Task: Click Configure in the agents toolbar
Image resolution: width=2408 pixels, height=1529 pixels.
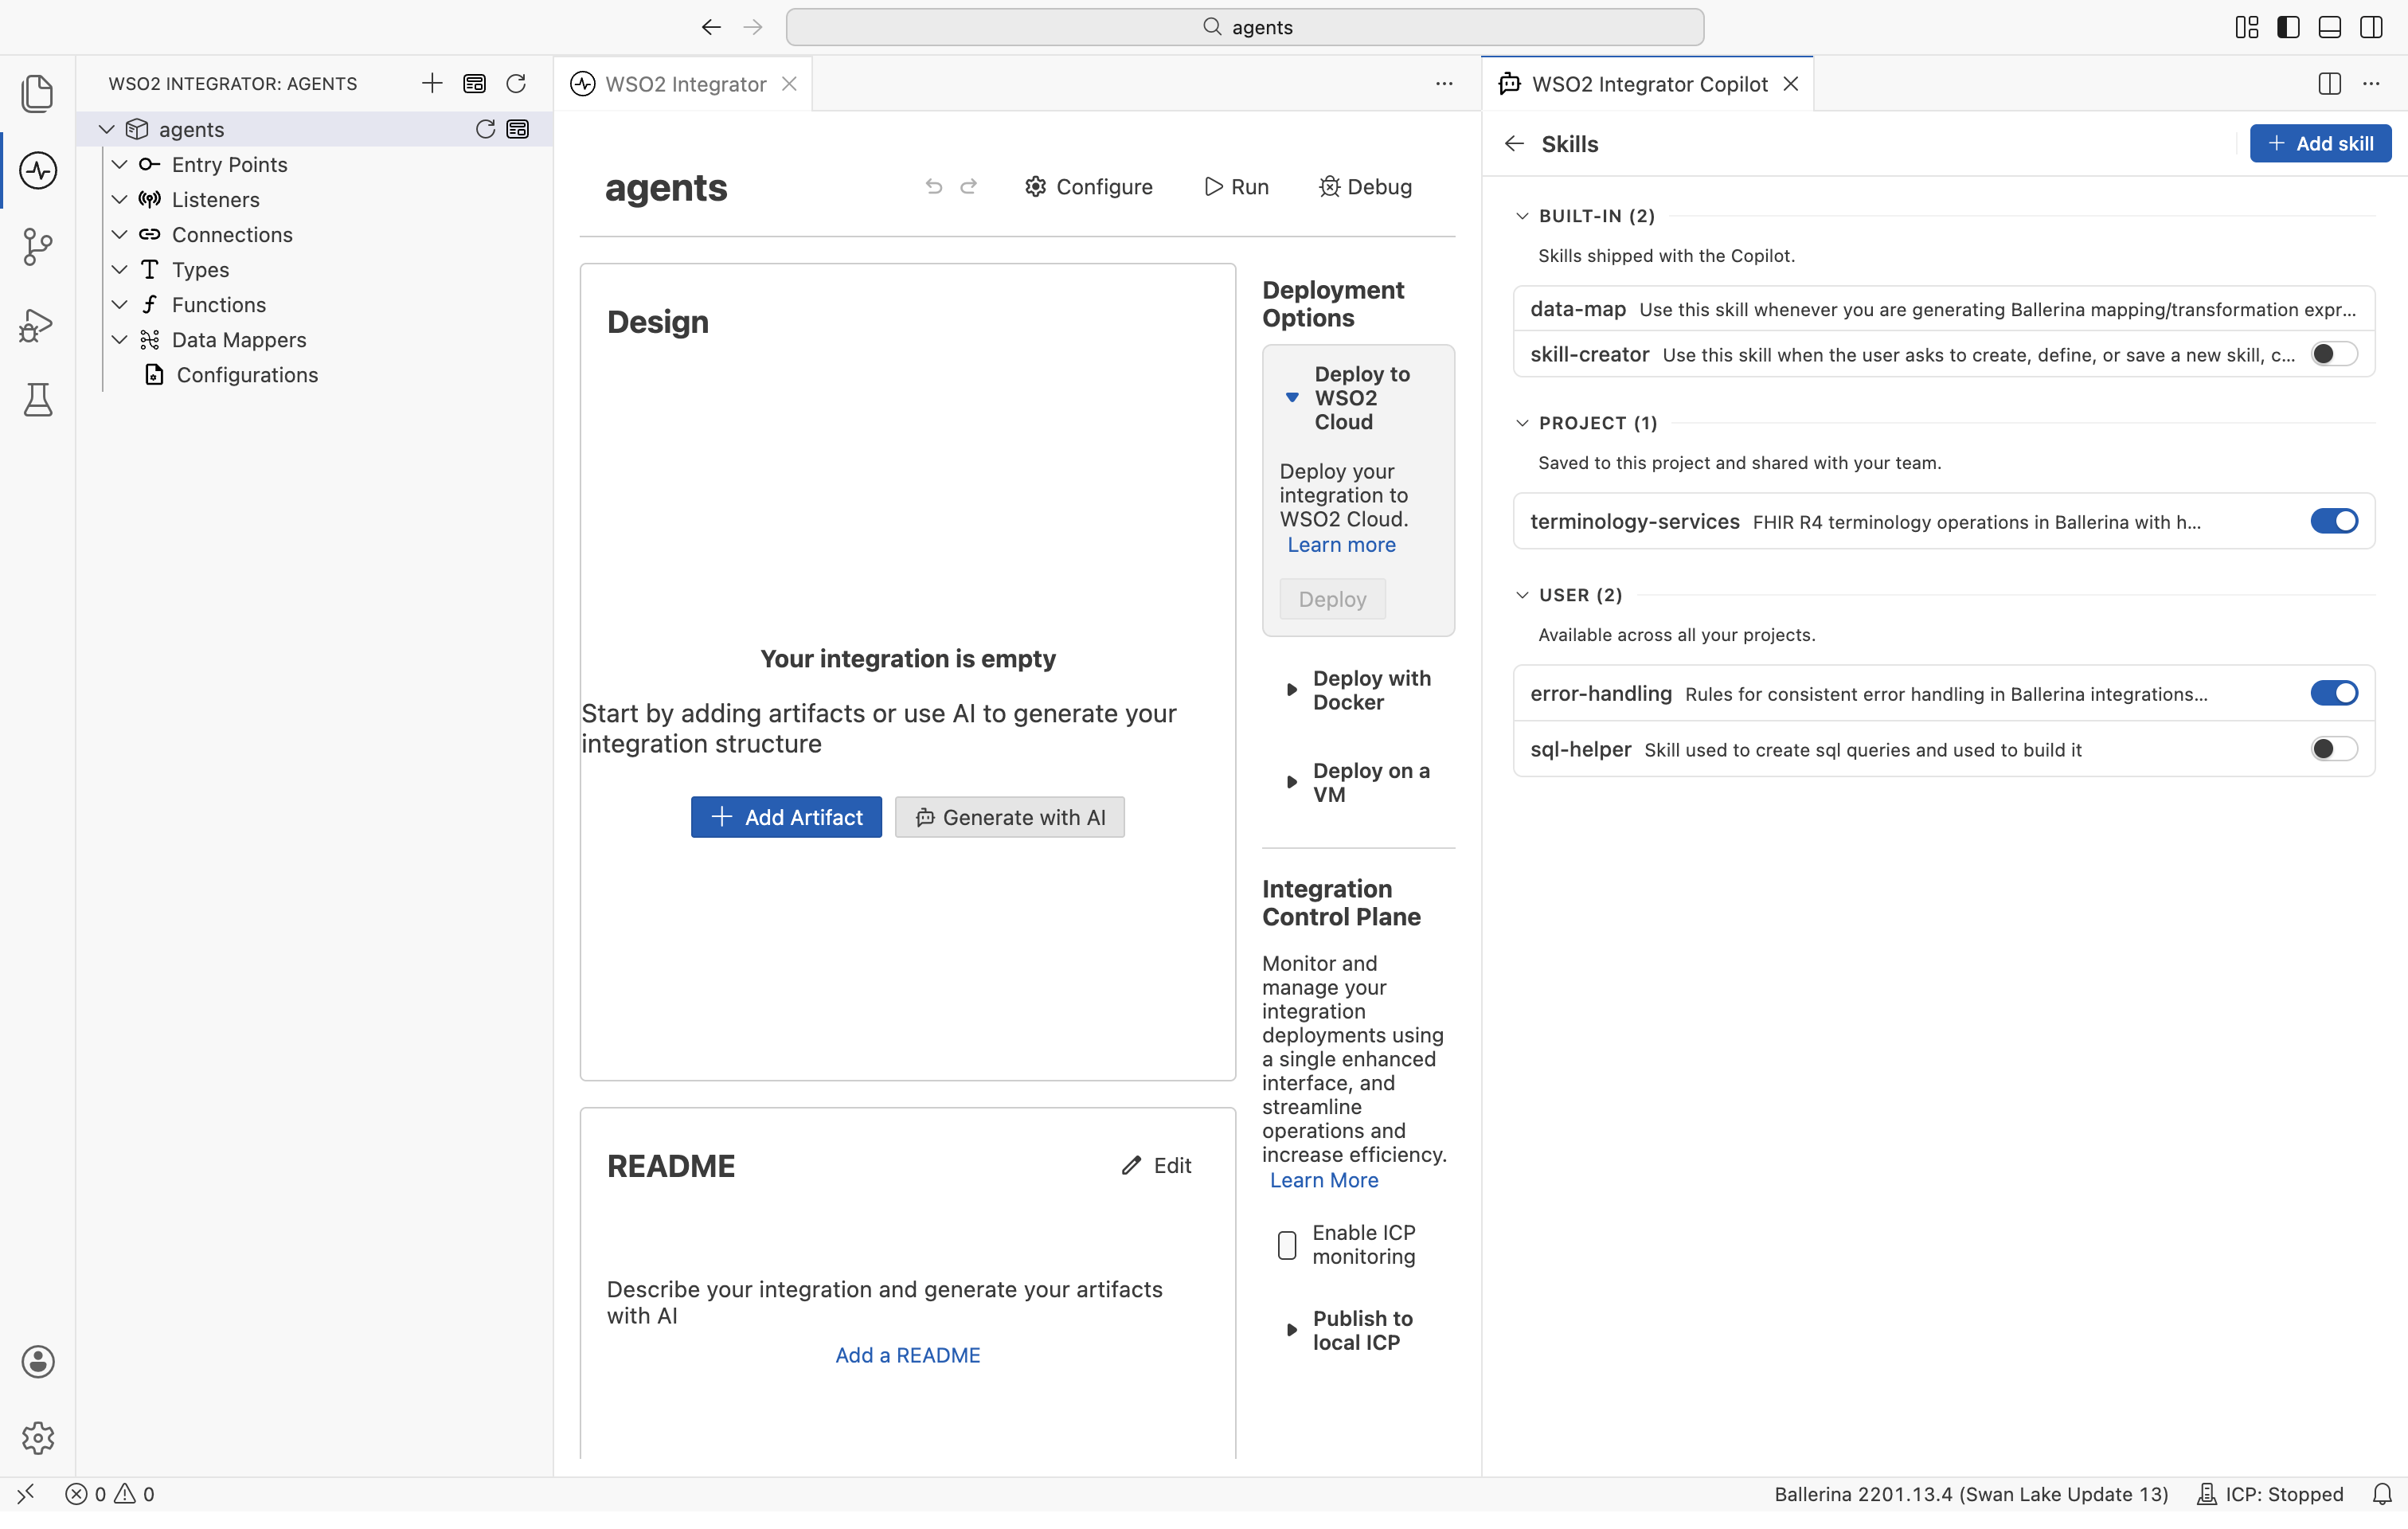Action: click(x=1089, y=186)
